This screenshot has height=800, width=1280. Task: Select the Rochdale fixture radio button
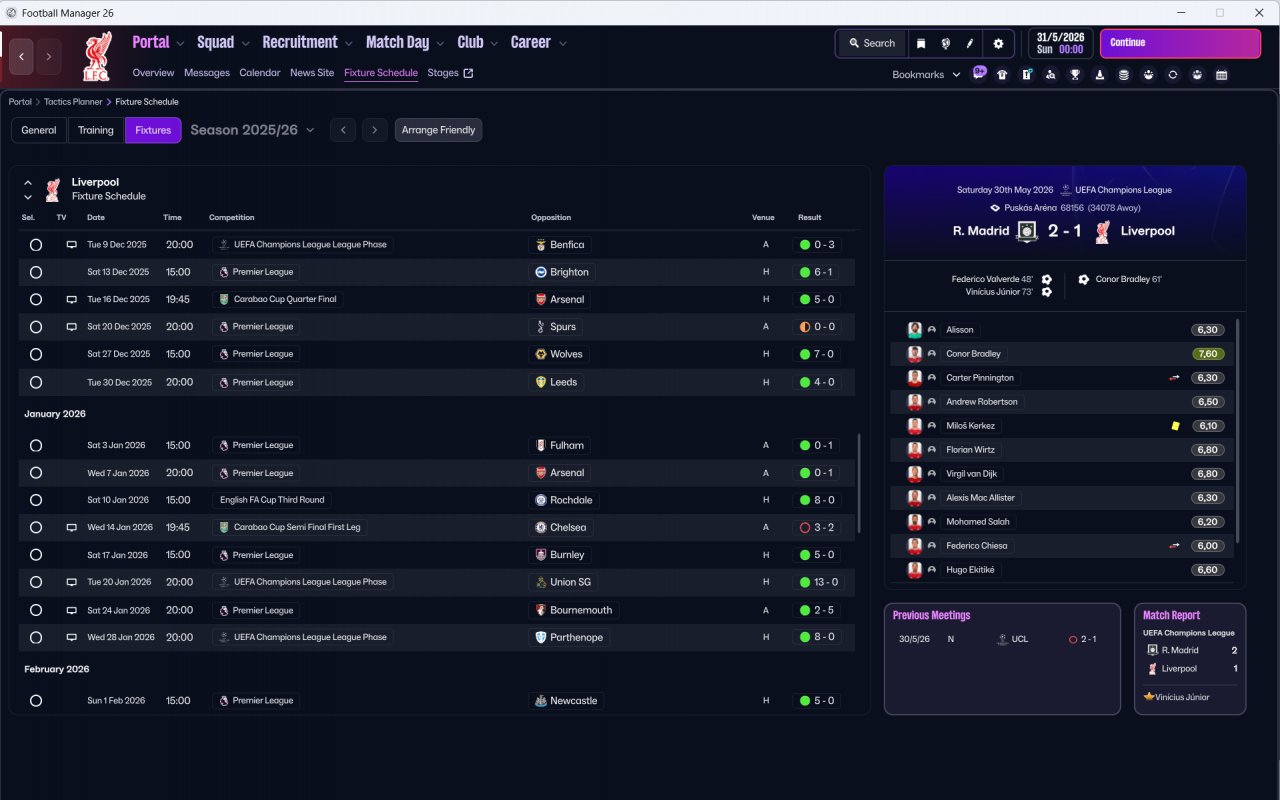(x=36, y=500)
